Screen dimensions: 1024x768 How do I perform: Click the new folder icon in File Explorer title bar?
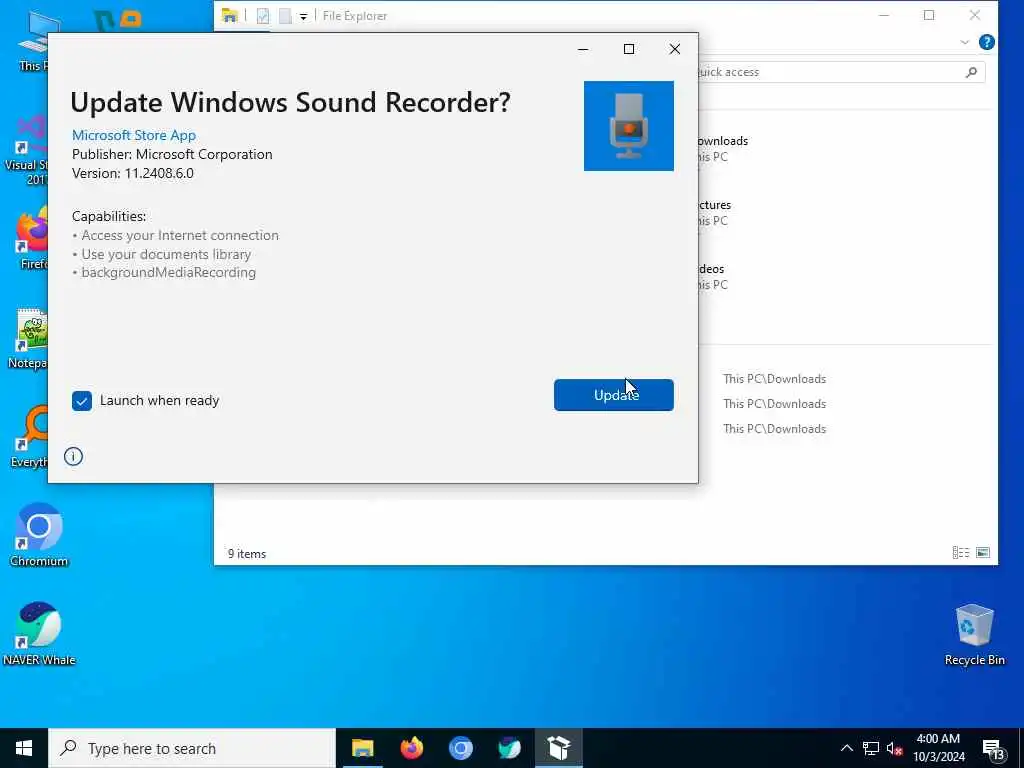tap(285, 16)
